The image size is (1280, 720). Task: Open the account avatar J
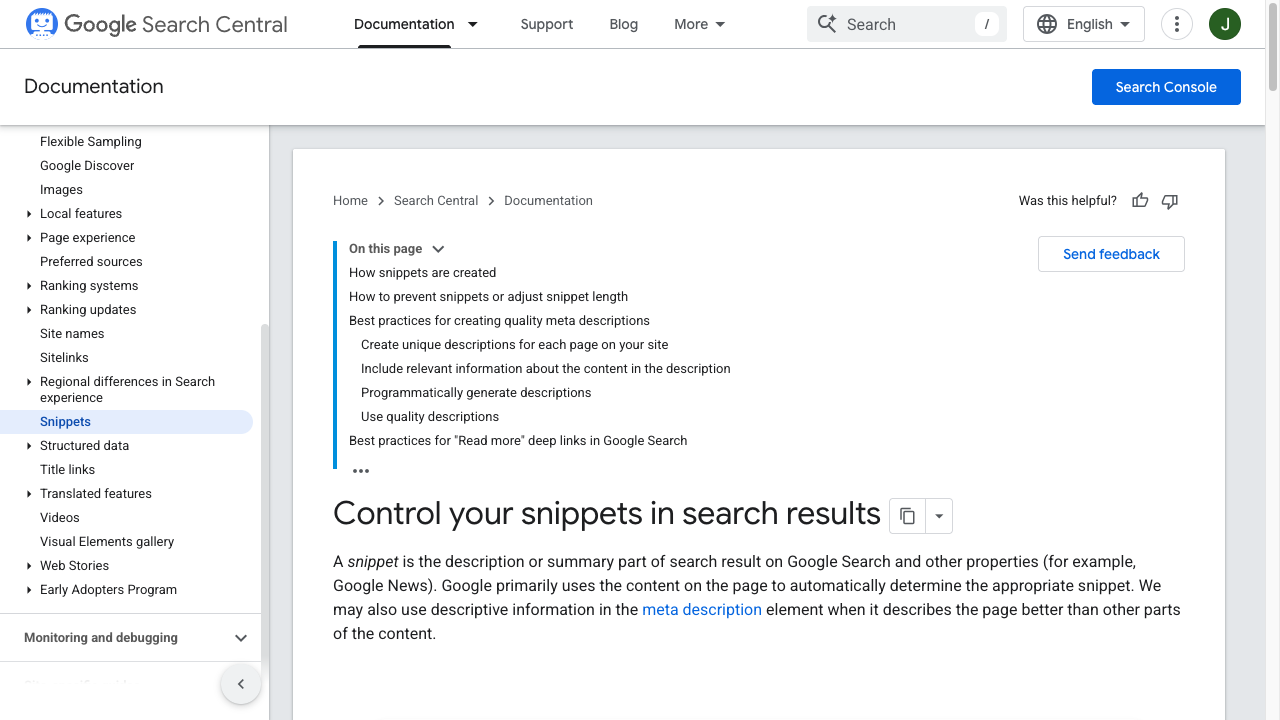(x=1225, y=24)
